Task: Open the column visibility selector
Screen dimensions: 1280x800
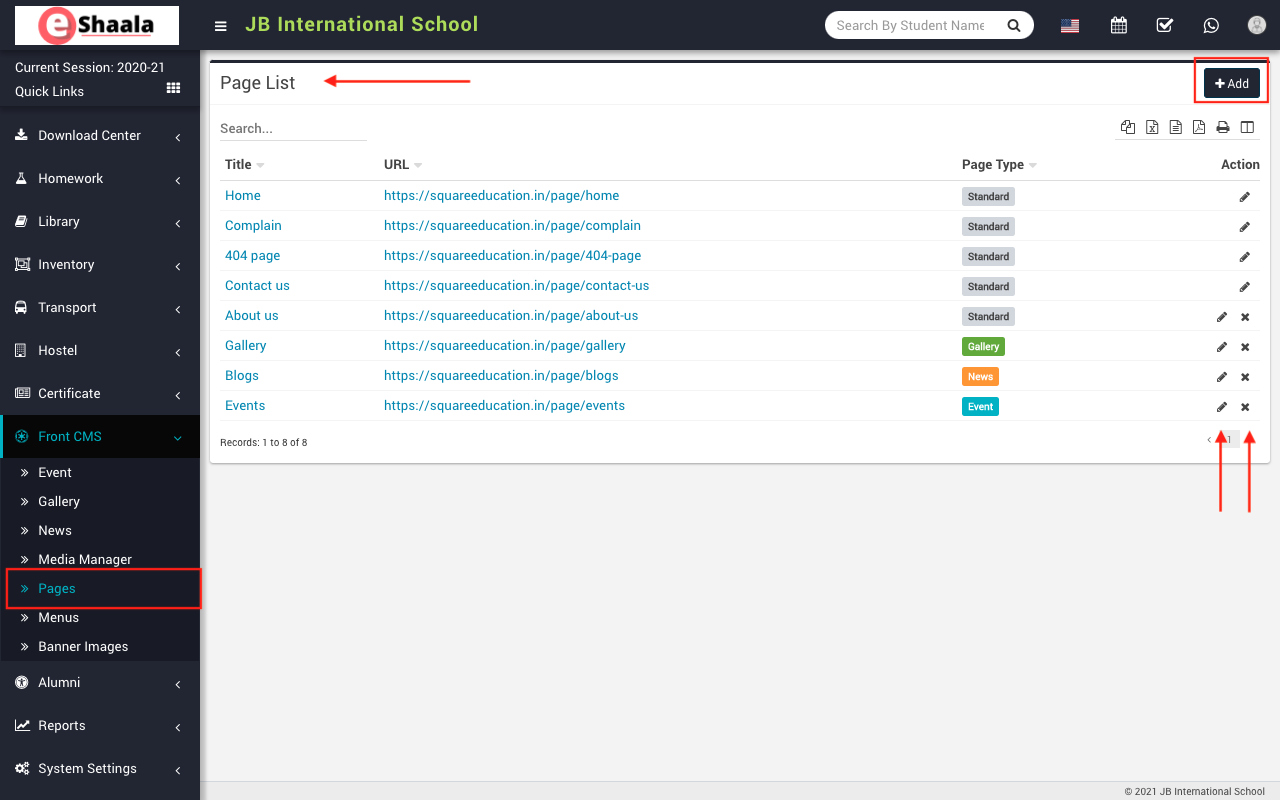Action: [1247, 127]
